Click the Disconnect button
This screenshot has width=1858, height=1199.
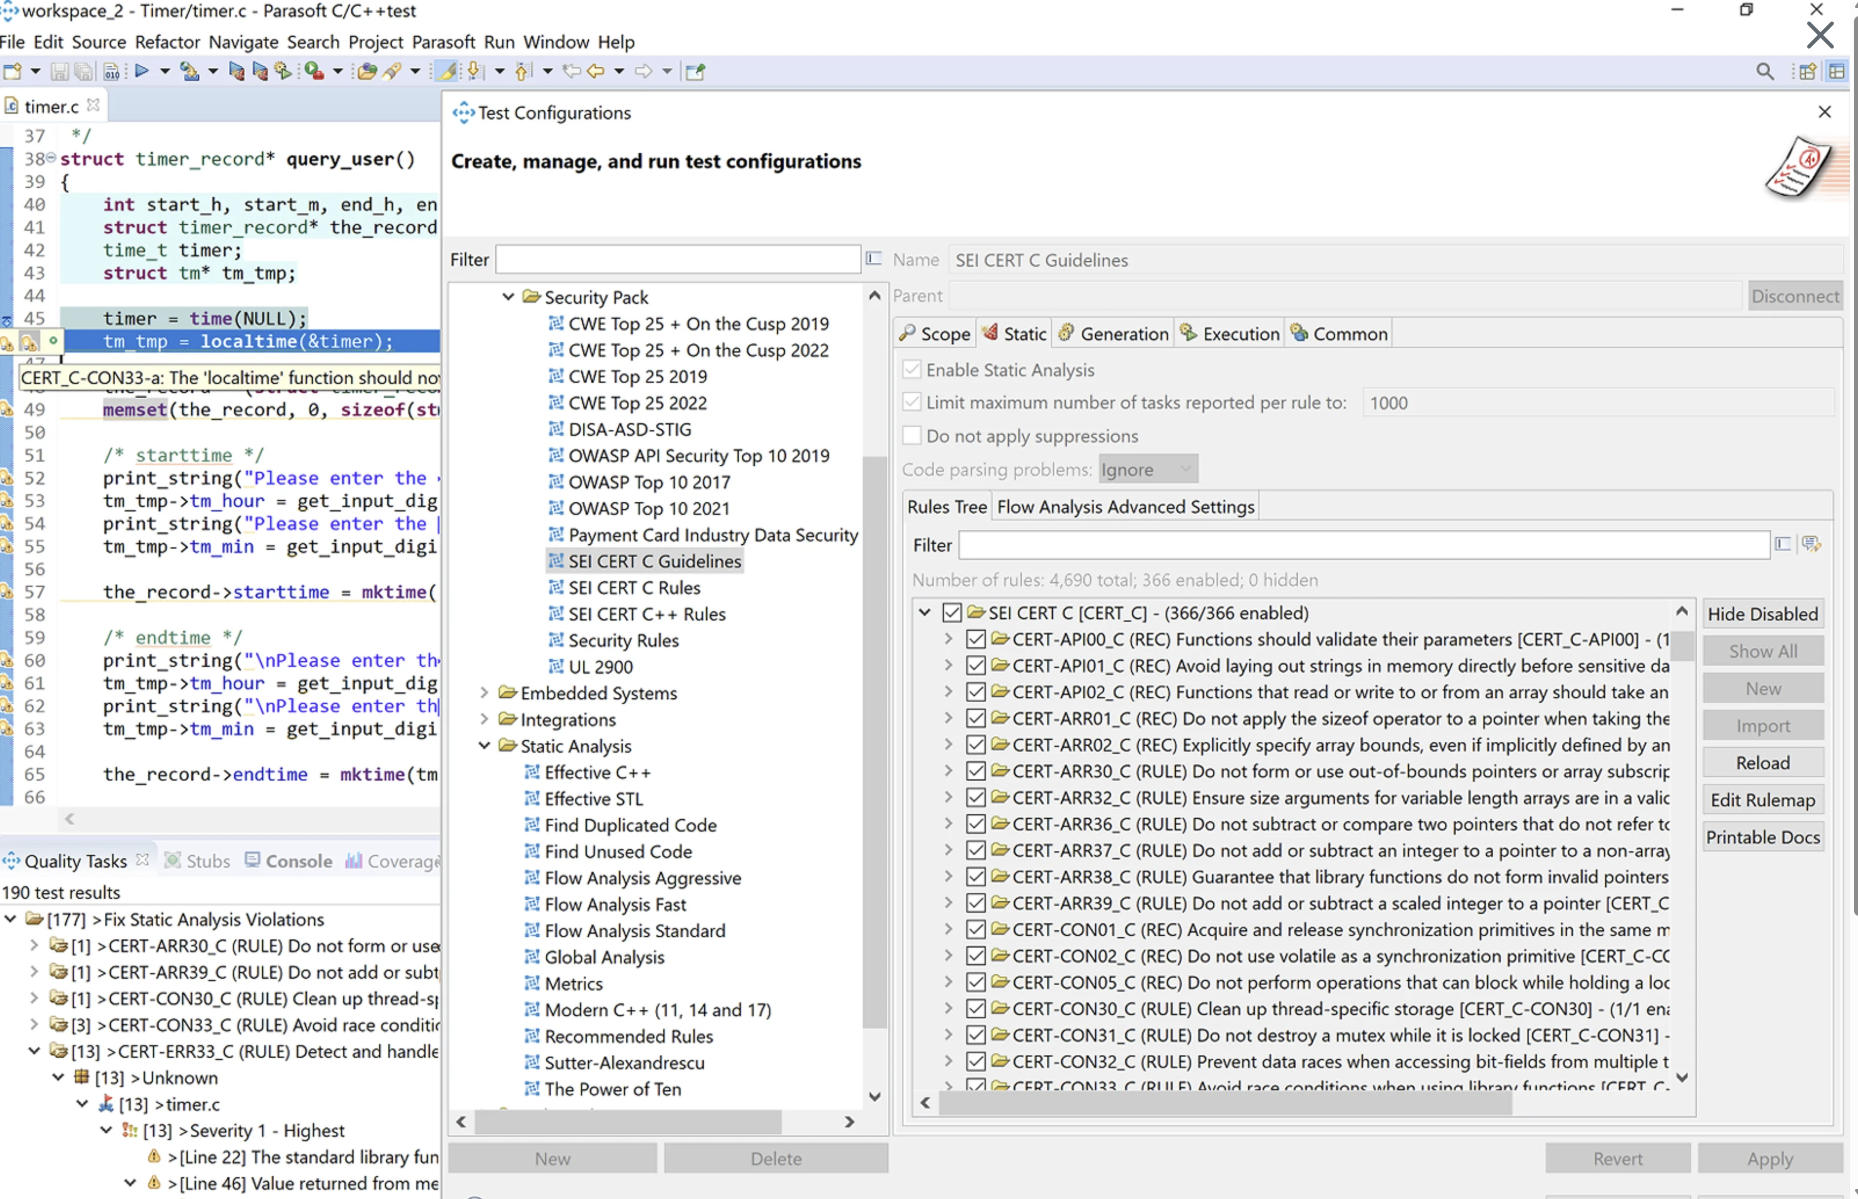tap(1795, 295)
